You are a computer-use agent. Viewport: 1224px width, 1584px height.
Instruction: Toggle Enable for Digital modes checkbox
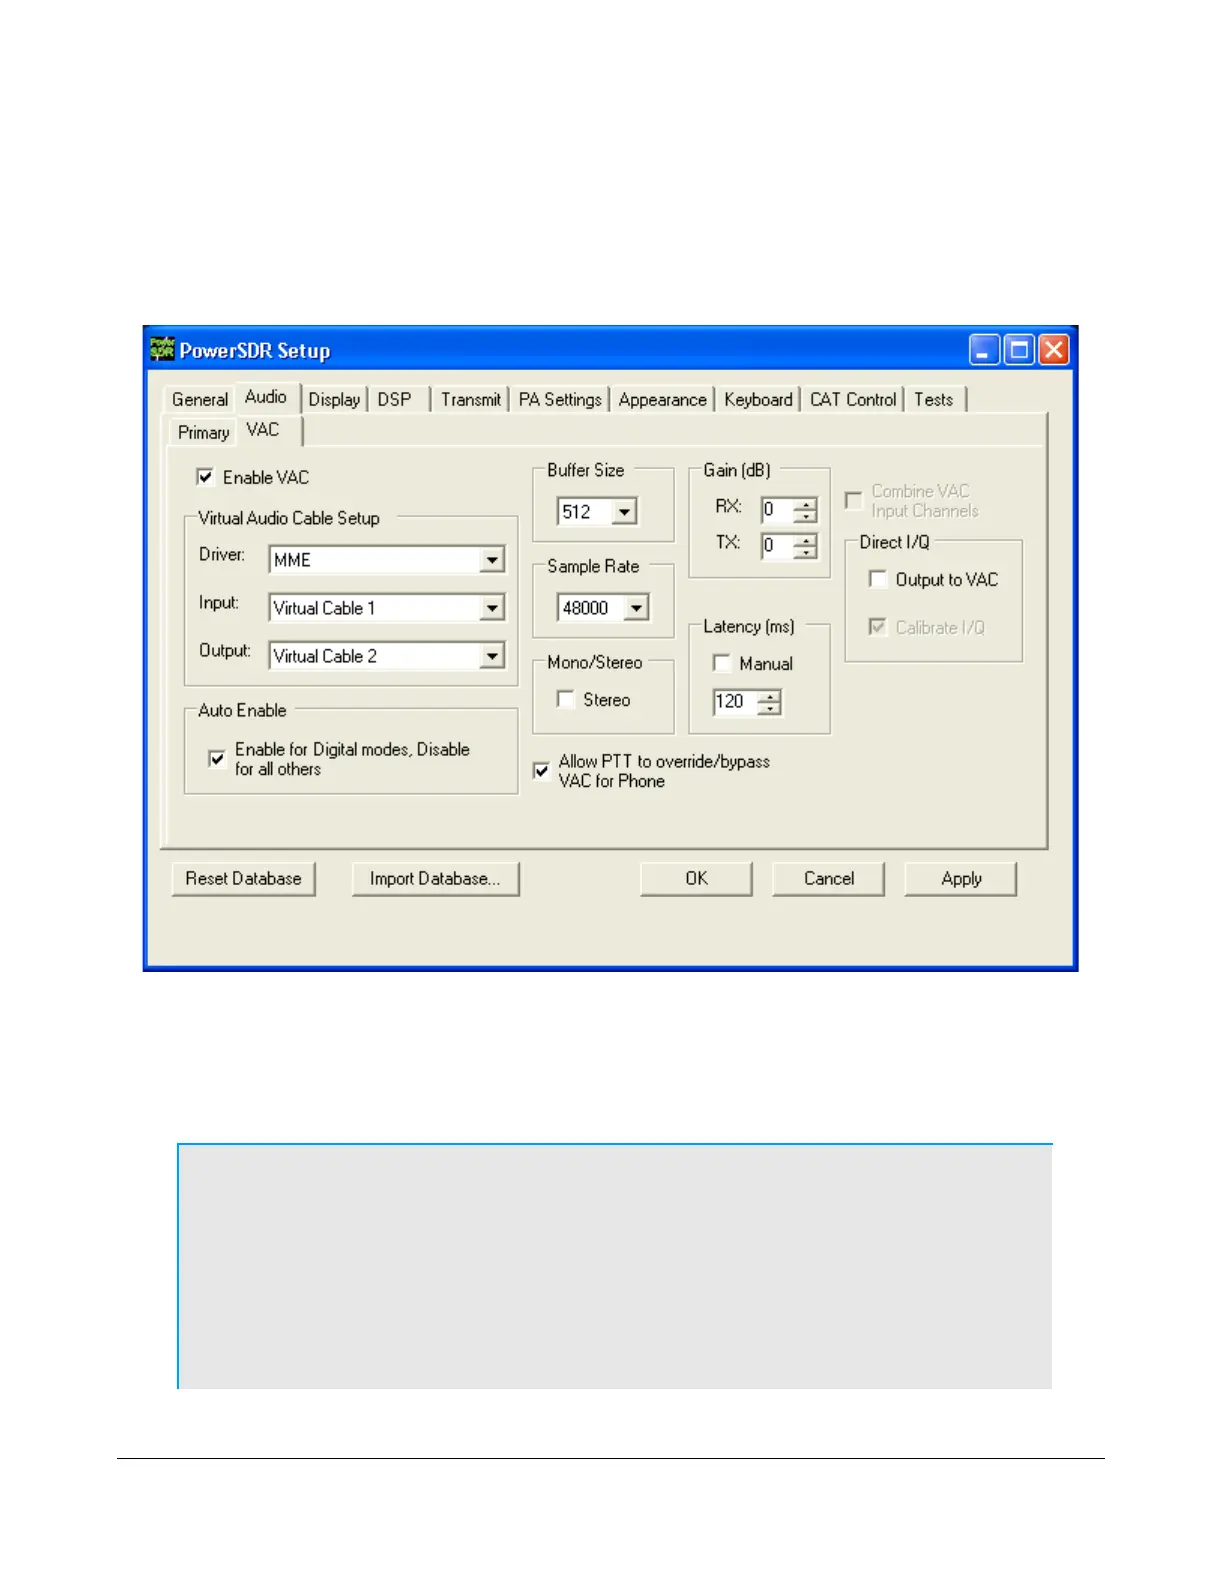216,759
